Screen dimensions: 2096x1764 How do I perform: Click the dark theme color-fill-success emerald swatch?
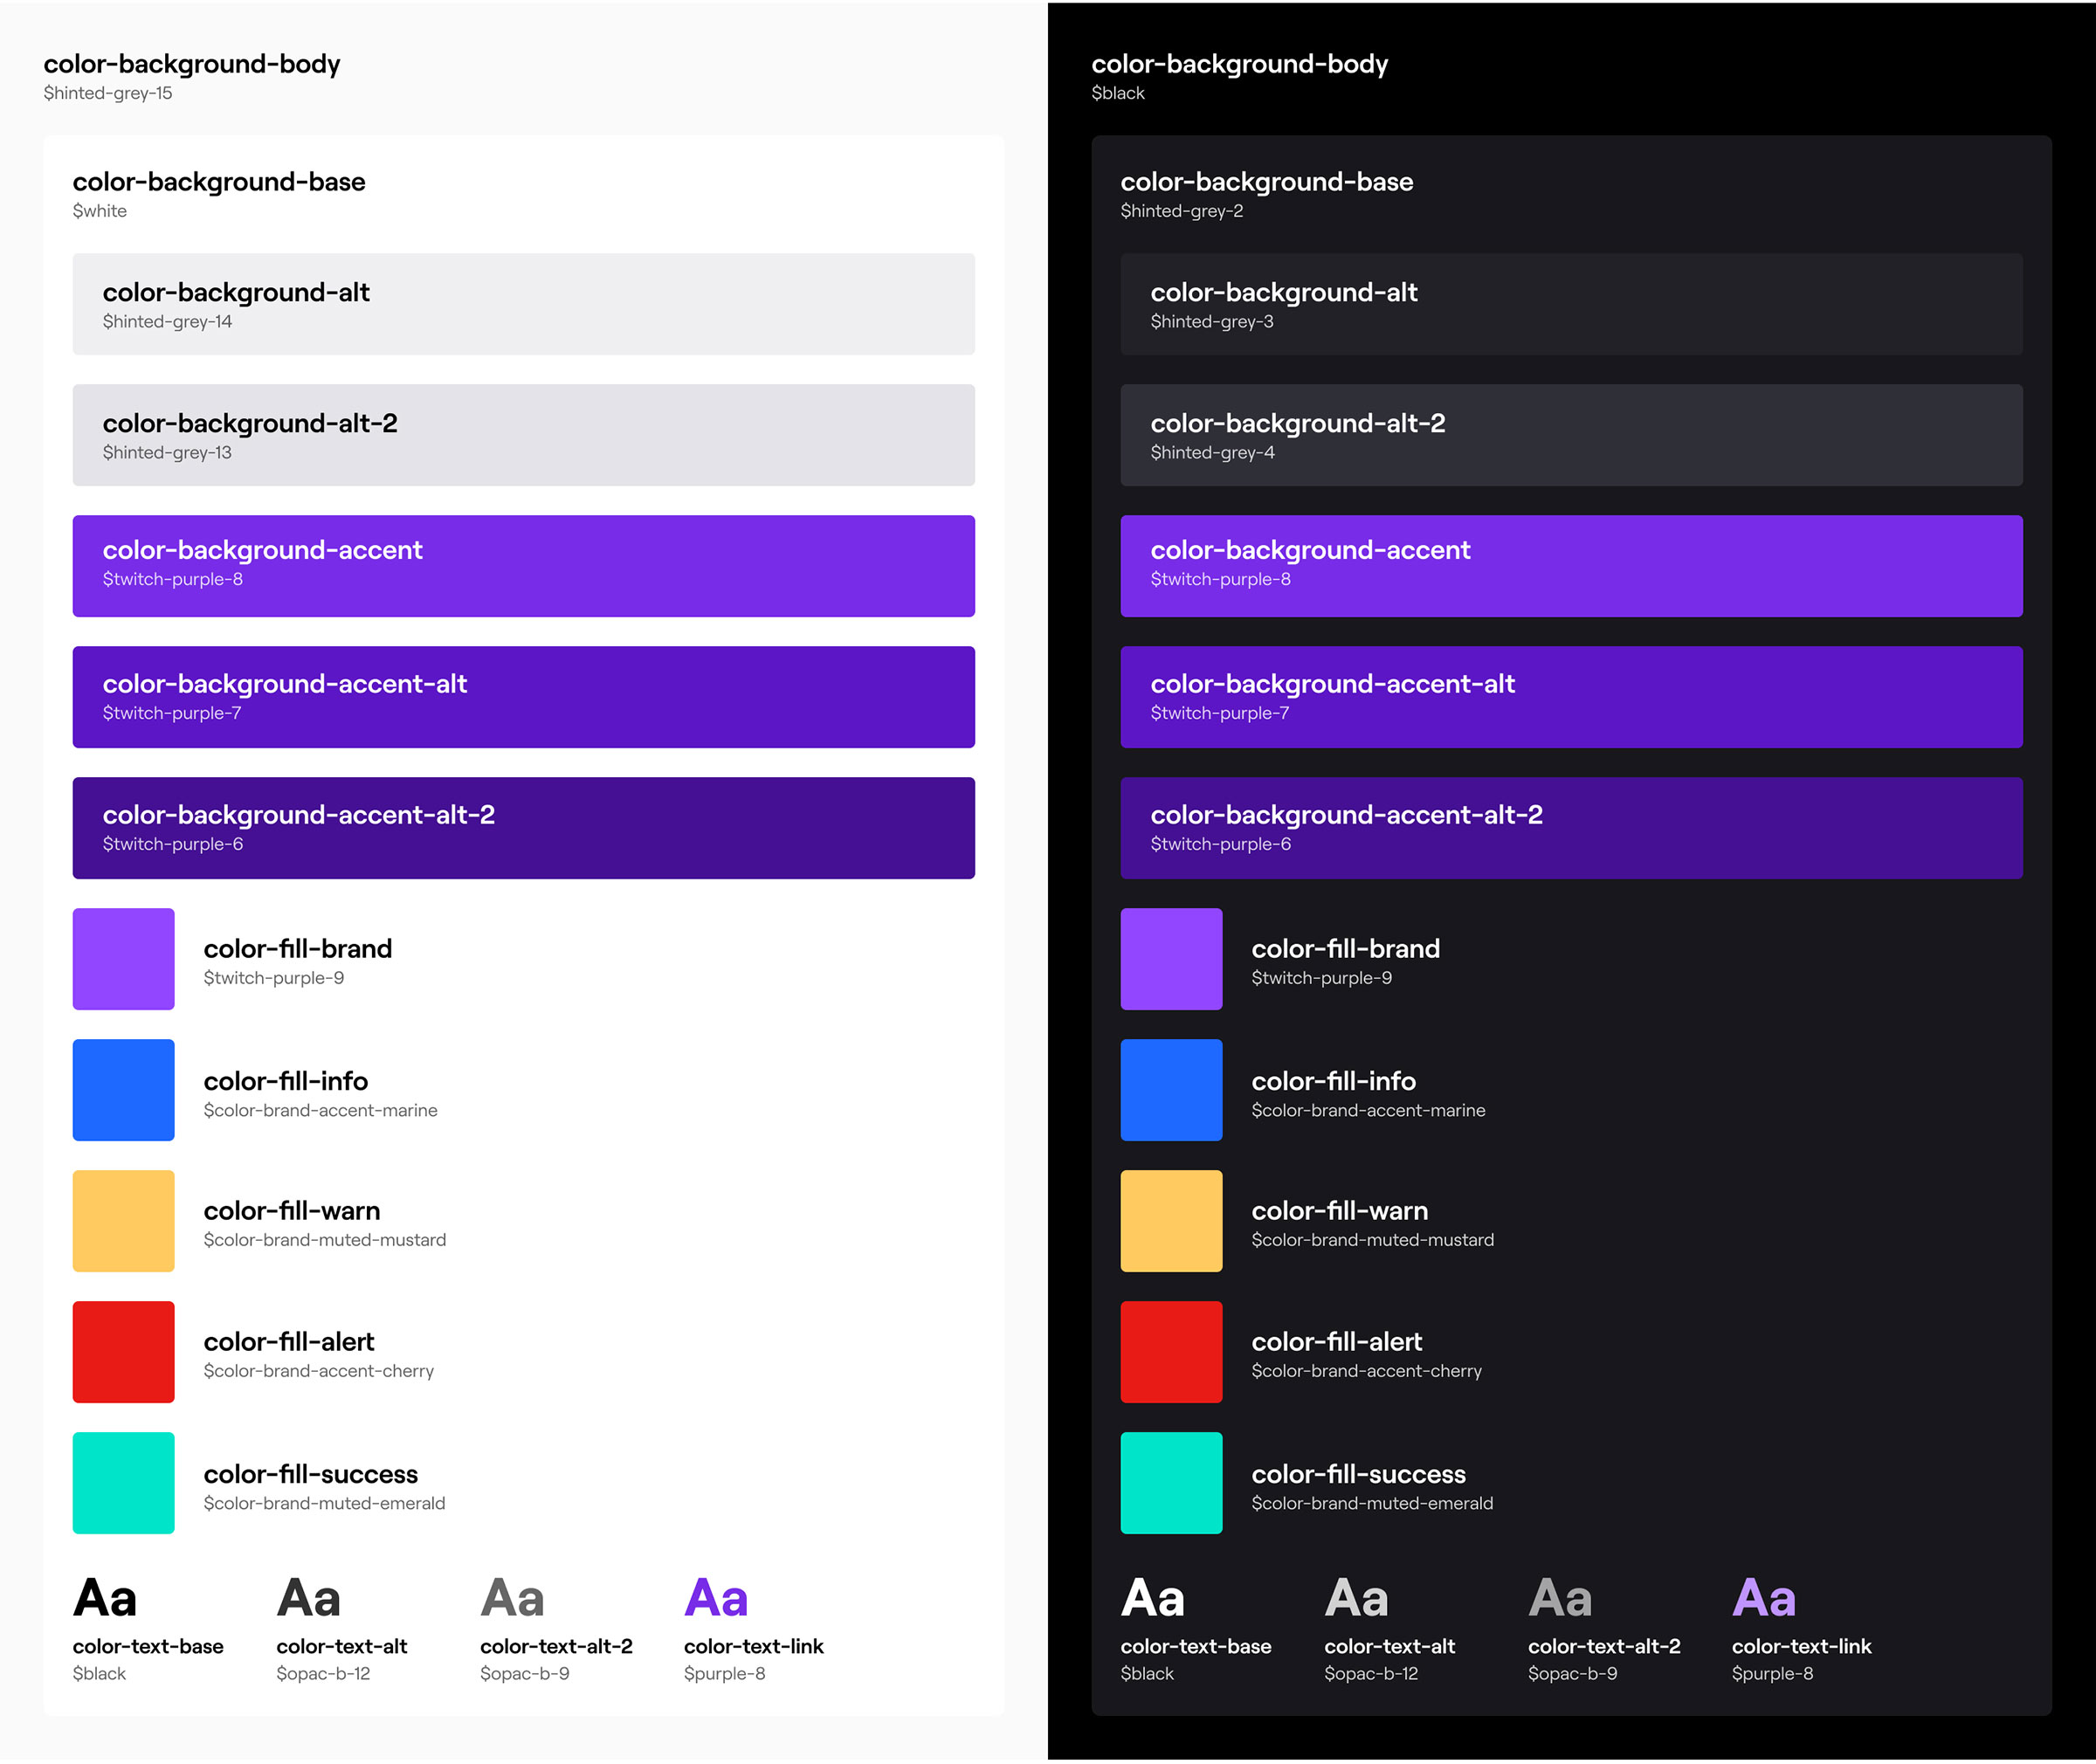point(1171,1482)
